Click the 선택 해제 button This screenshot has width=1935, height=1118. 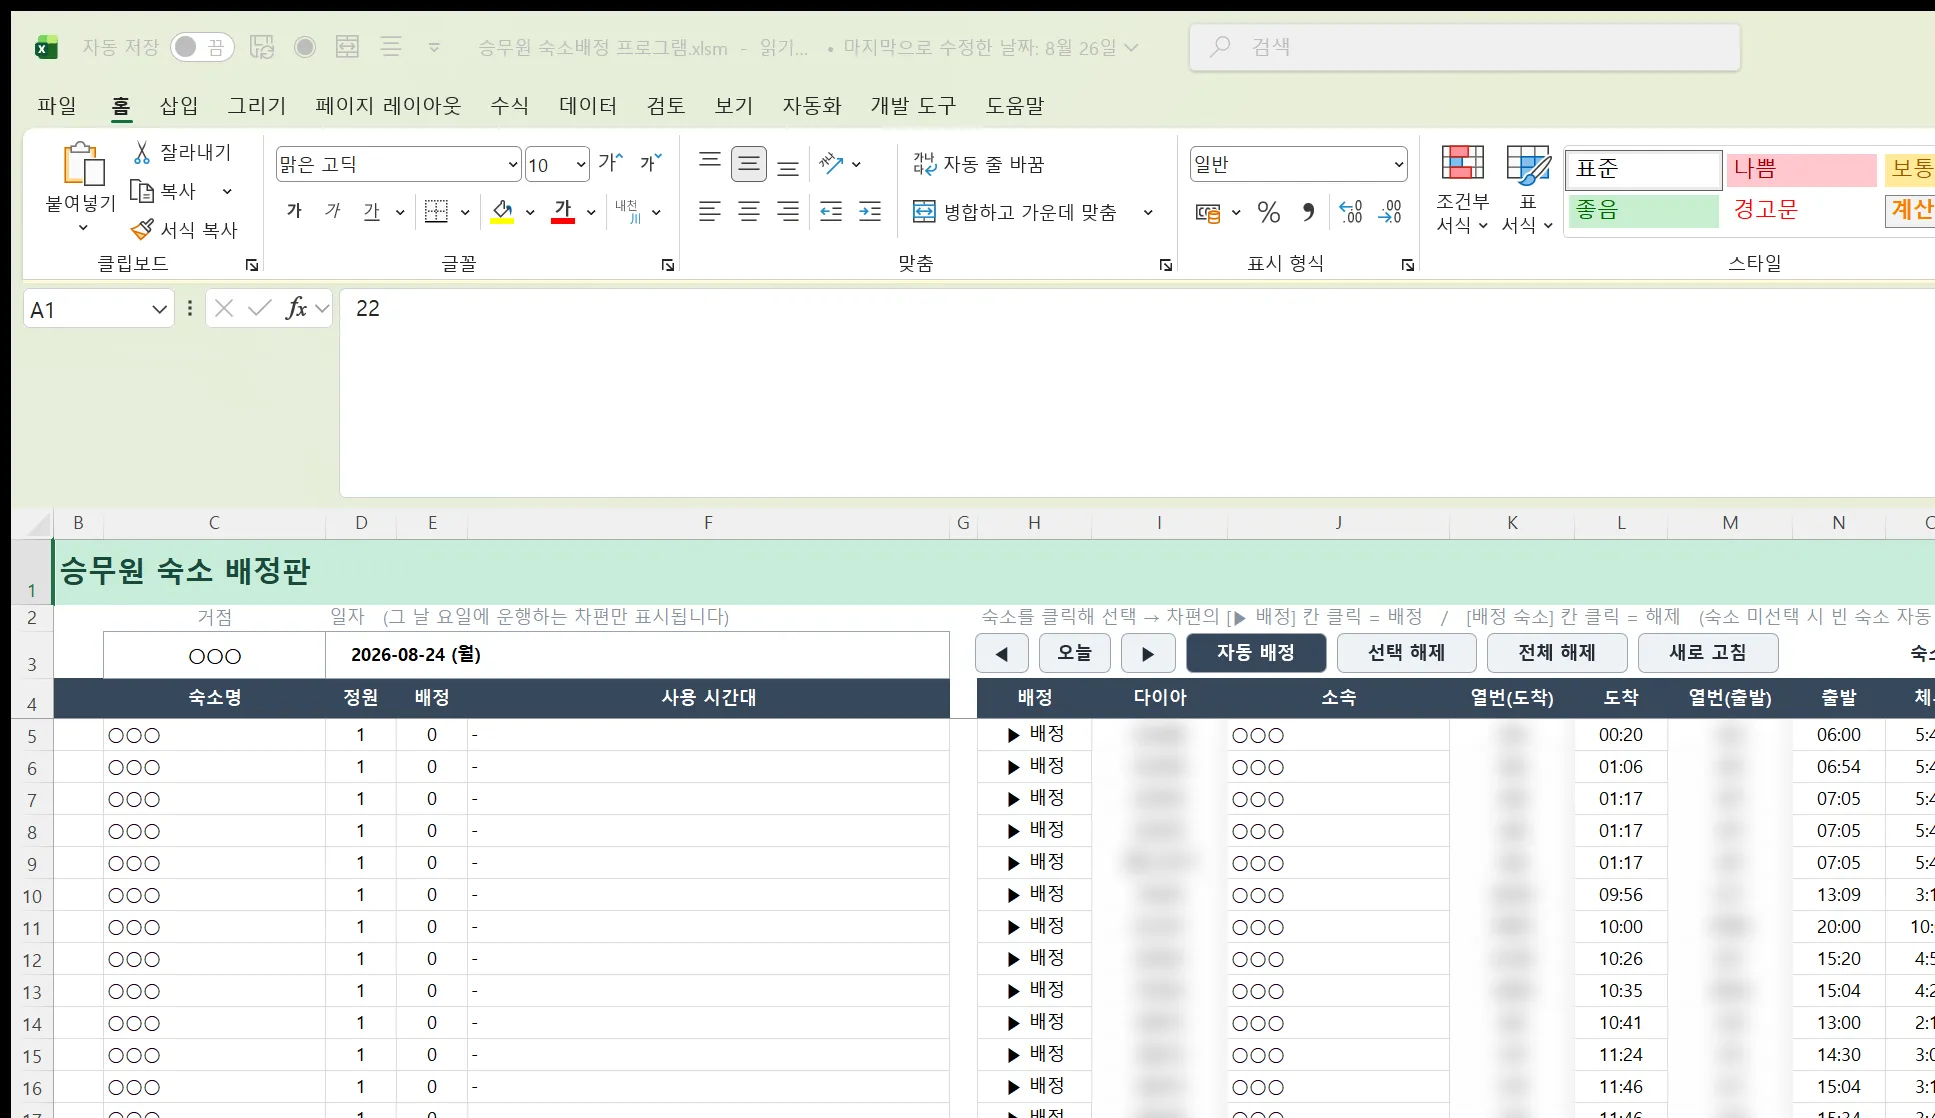[1406, 652]
